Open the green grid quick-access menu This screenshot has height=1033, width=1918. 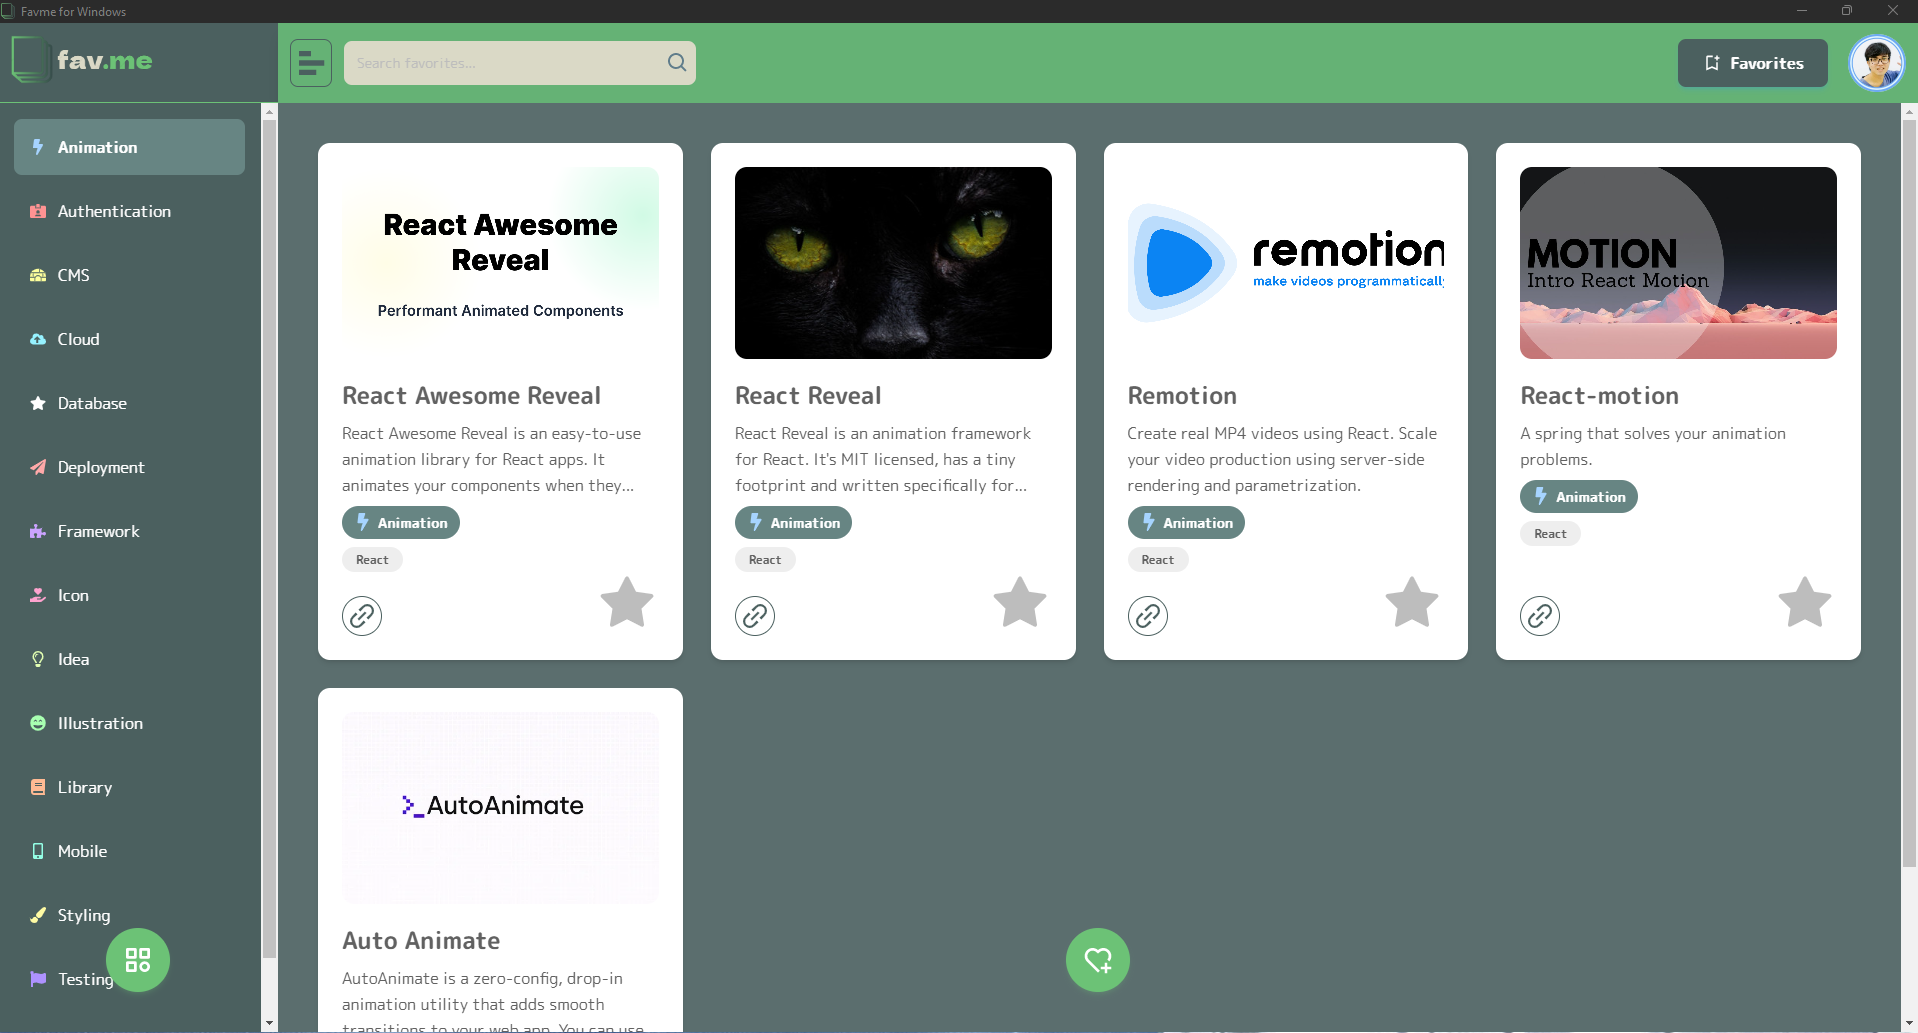point(138,960)
